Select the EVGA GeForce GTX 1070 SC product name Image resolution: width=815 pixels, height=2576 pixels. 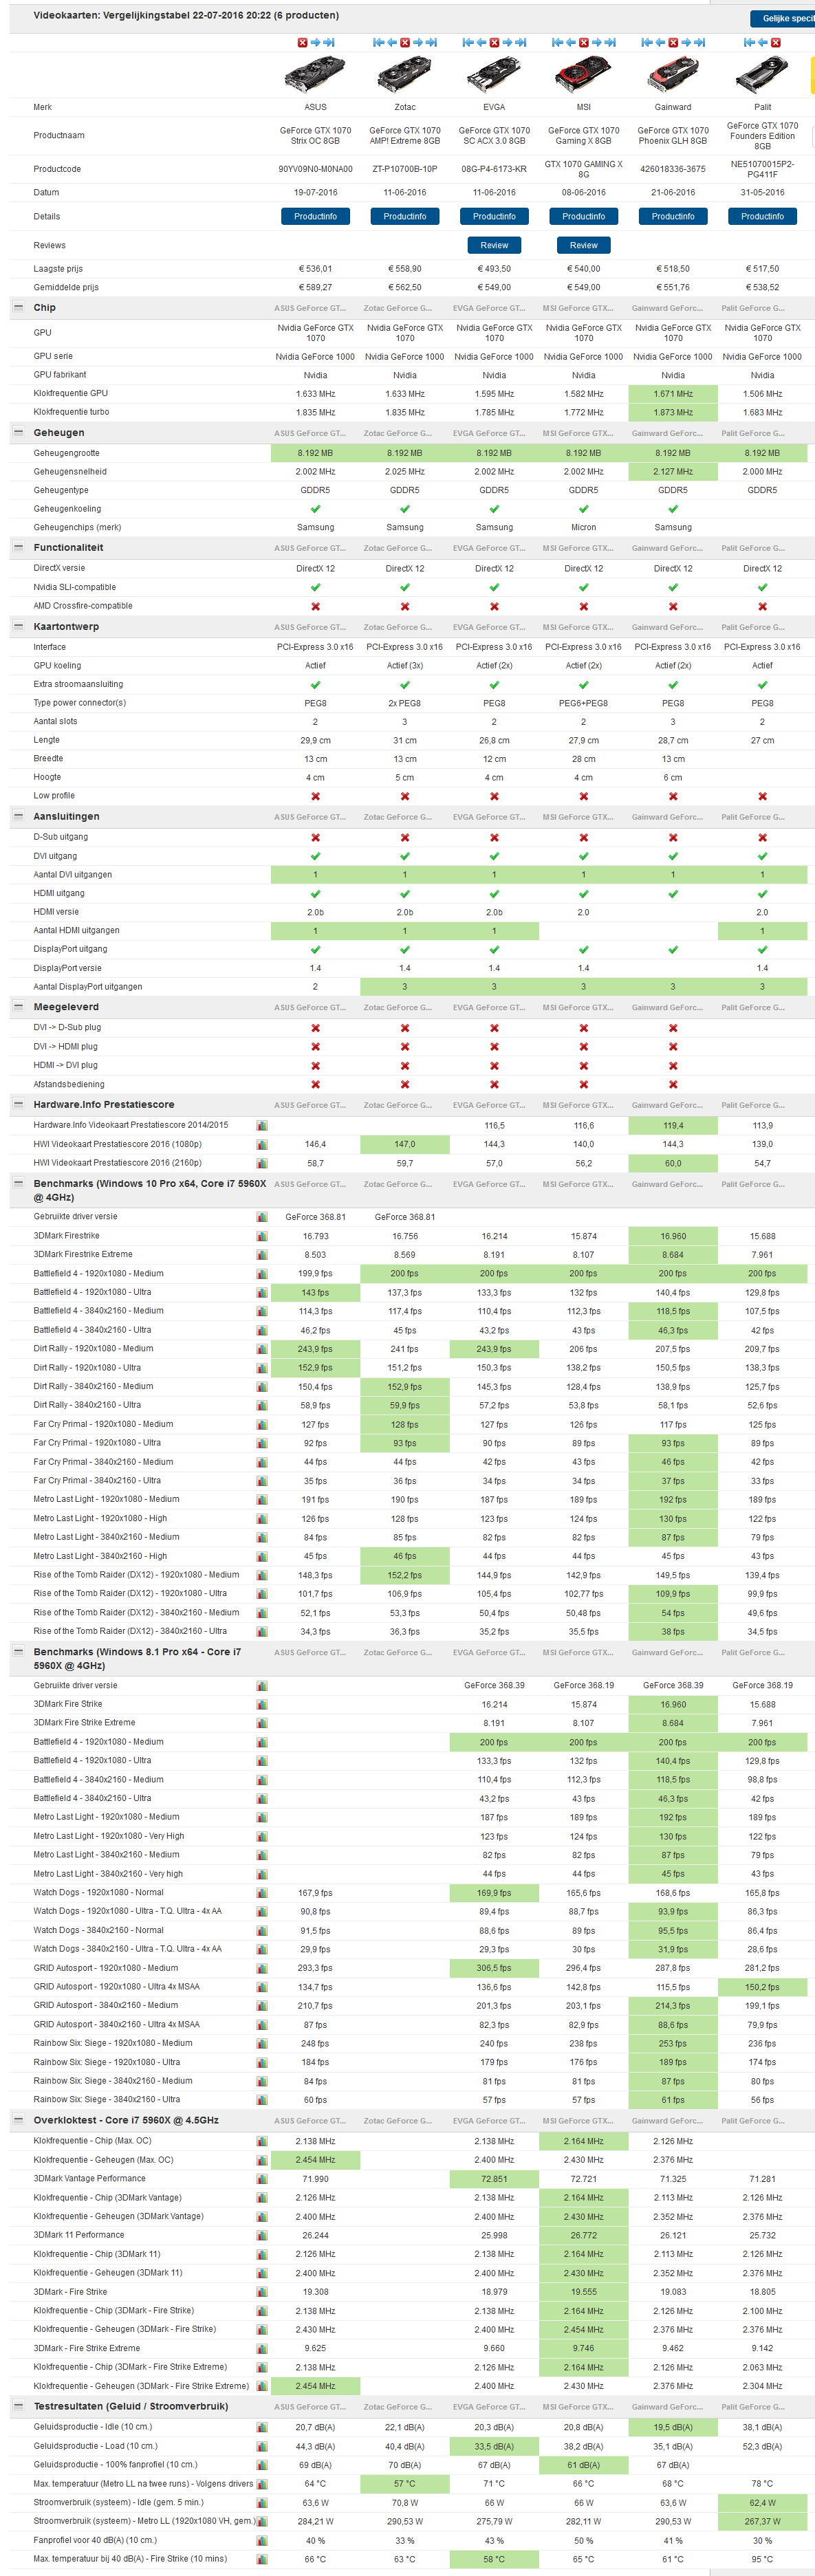click(x=494, y=135)
